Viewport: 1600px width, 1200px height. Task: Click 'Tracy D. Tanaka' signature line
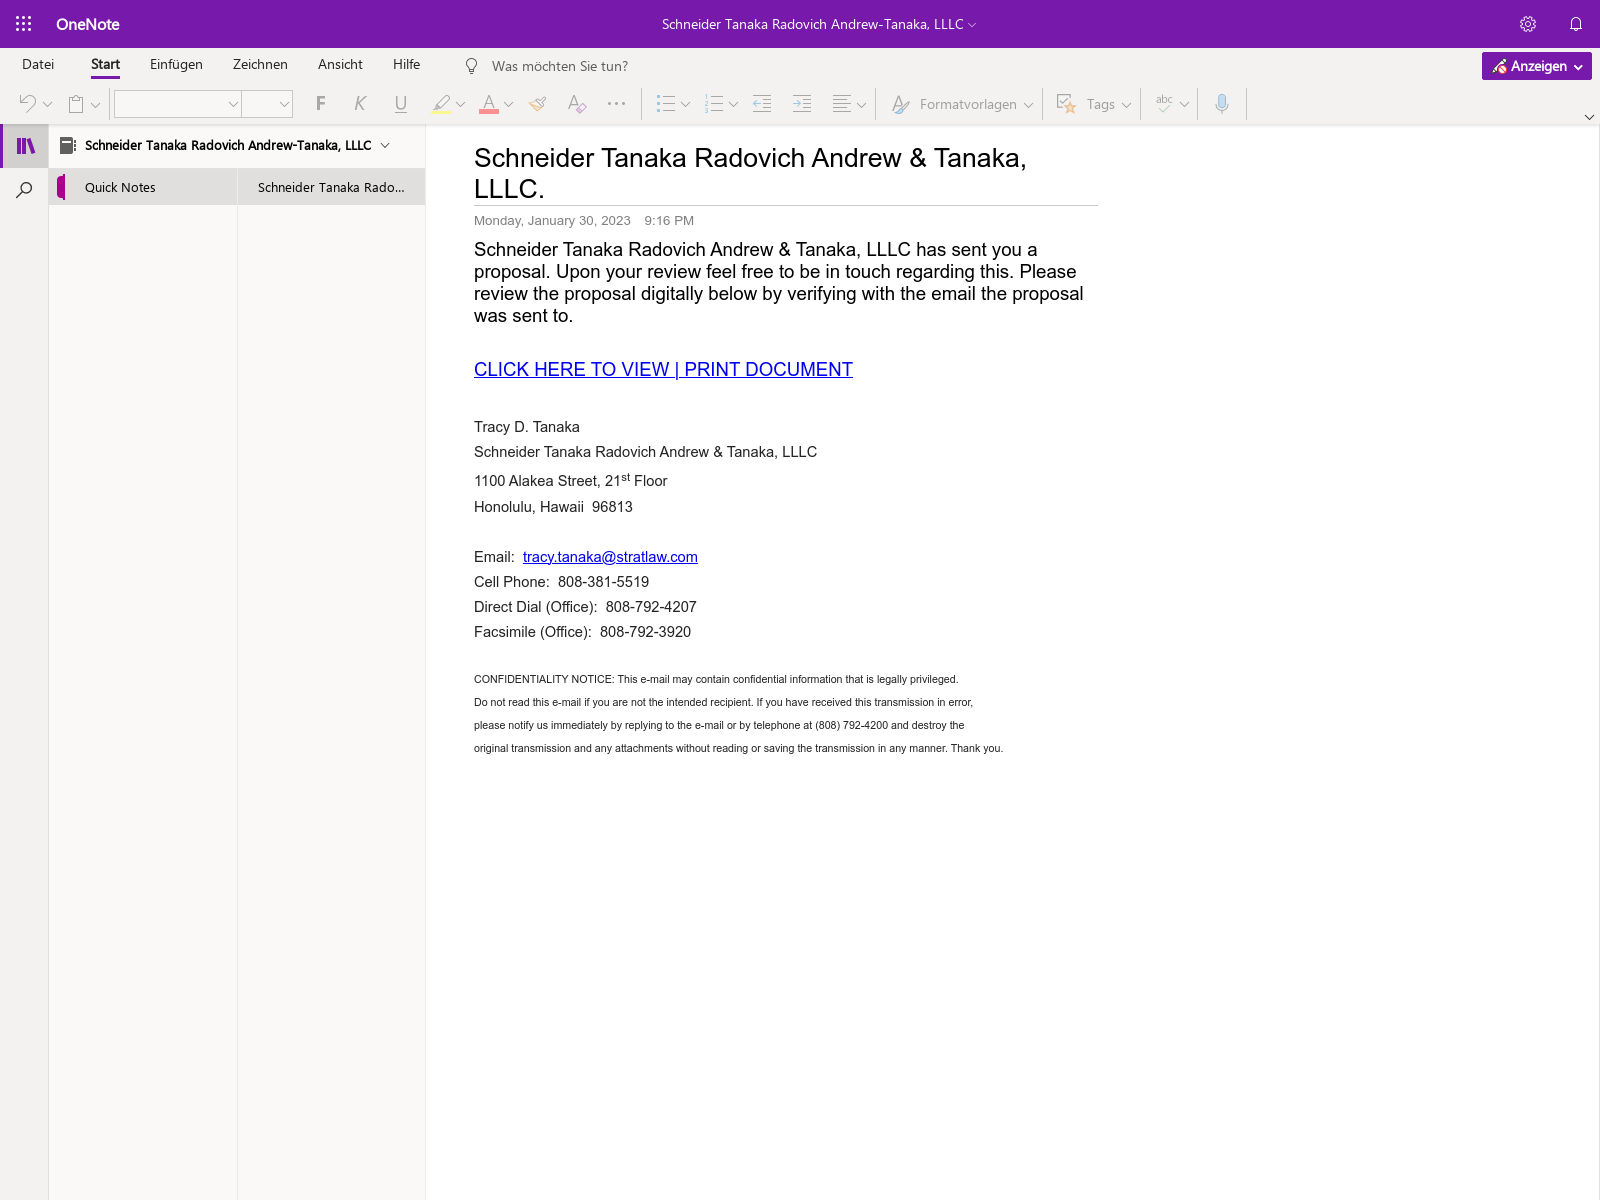click(527, 427)
